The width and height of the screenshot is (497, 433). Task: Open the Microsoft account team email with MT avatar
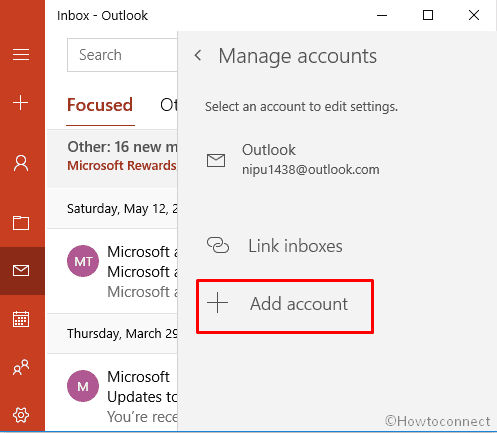point(112,271)
